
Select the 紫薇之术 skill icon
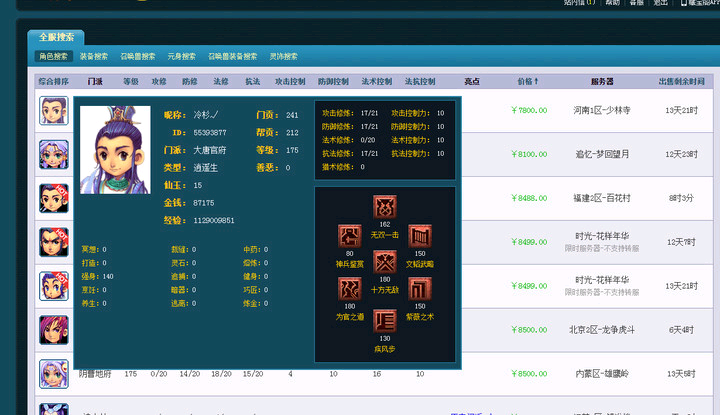(x=419, y=289)
